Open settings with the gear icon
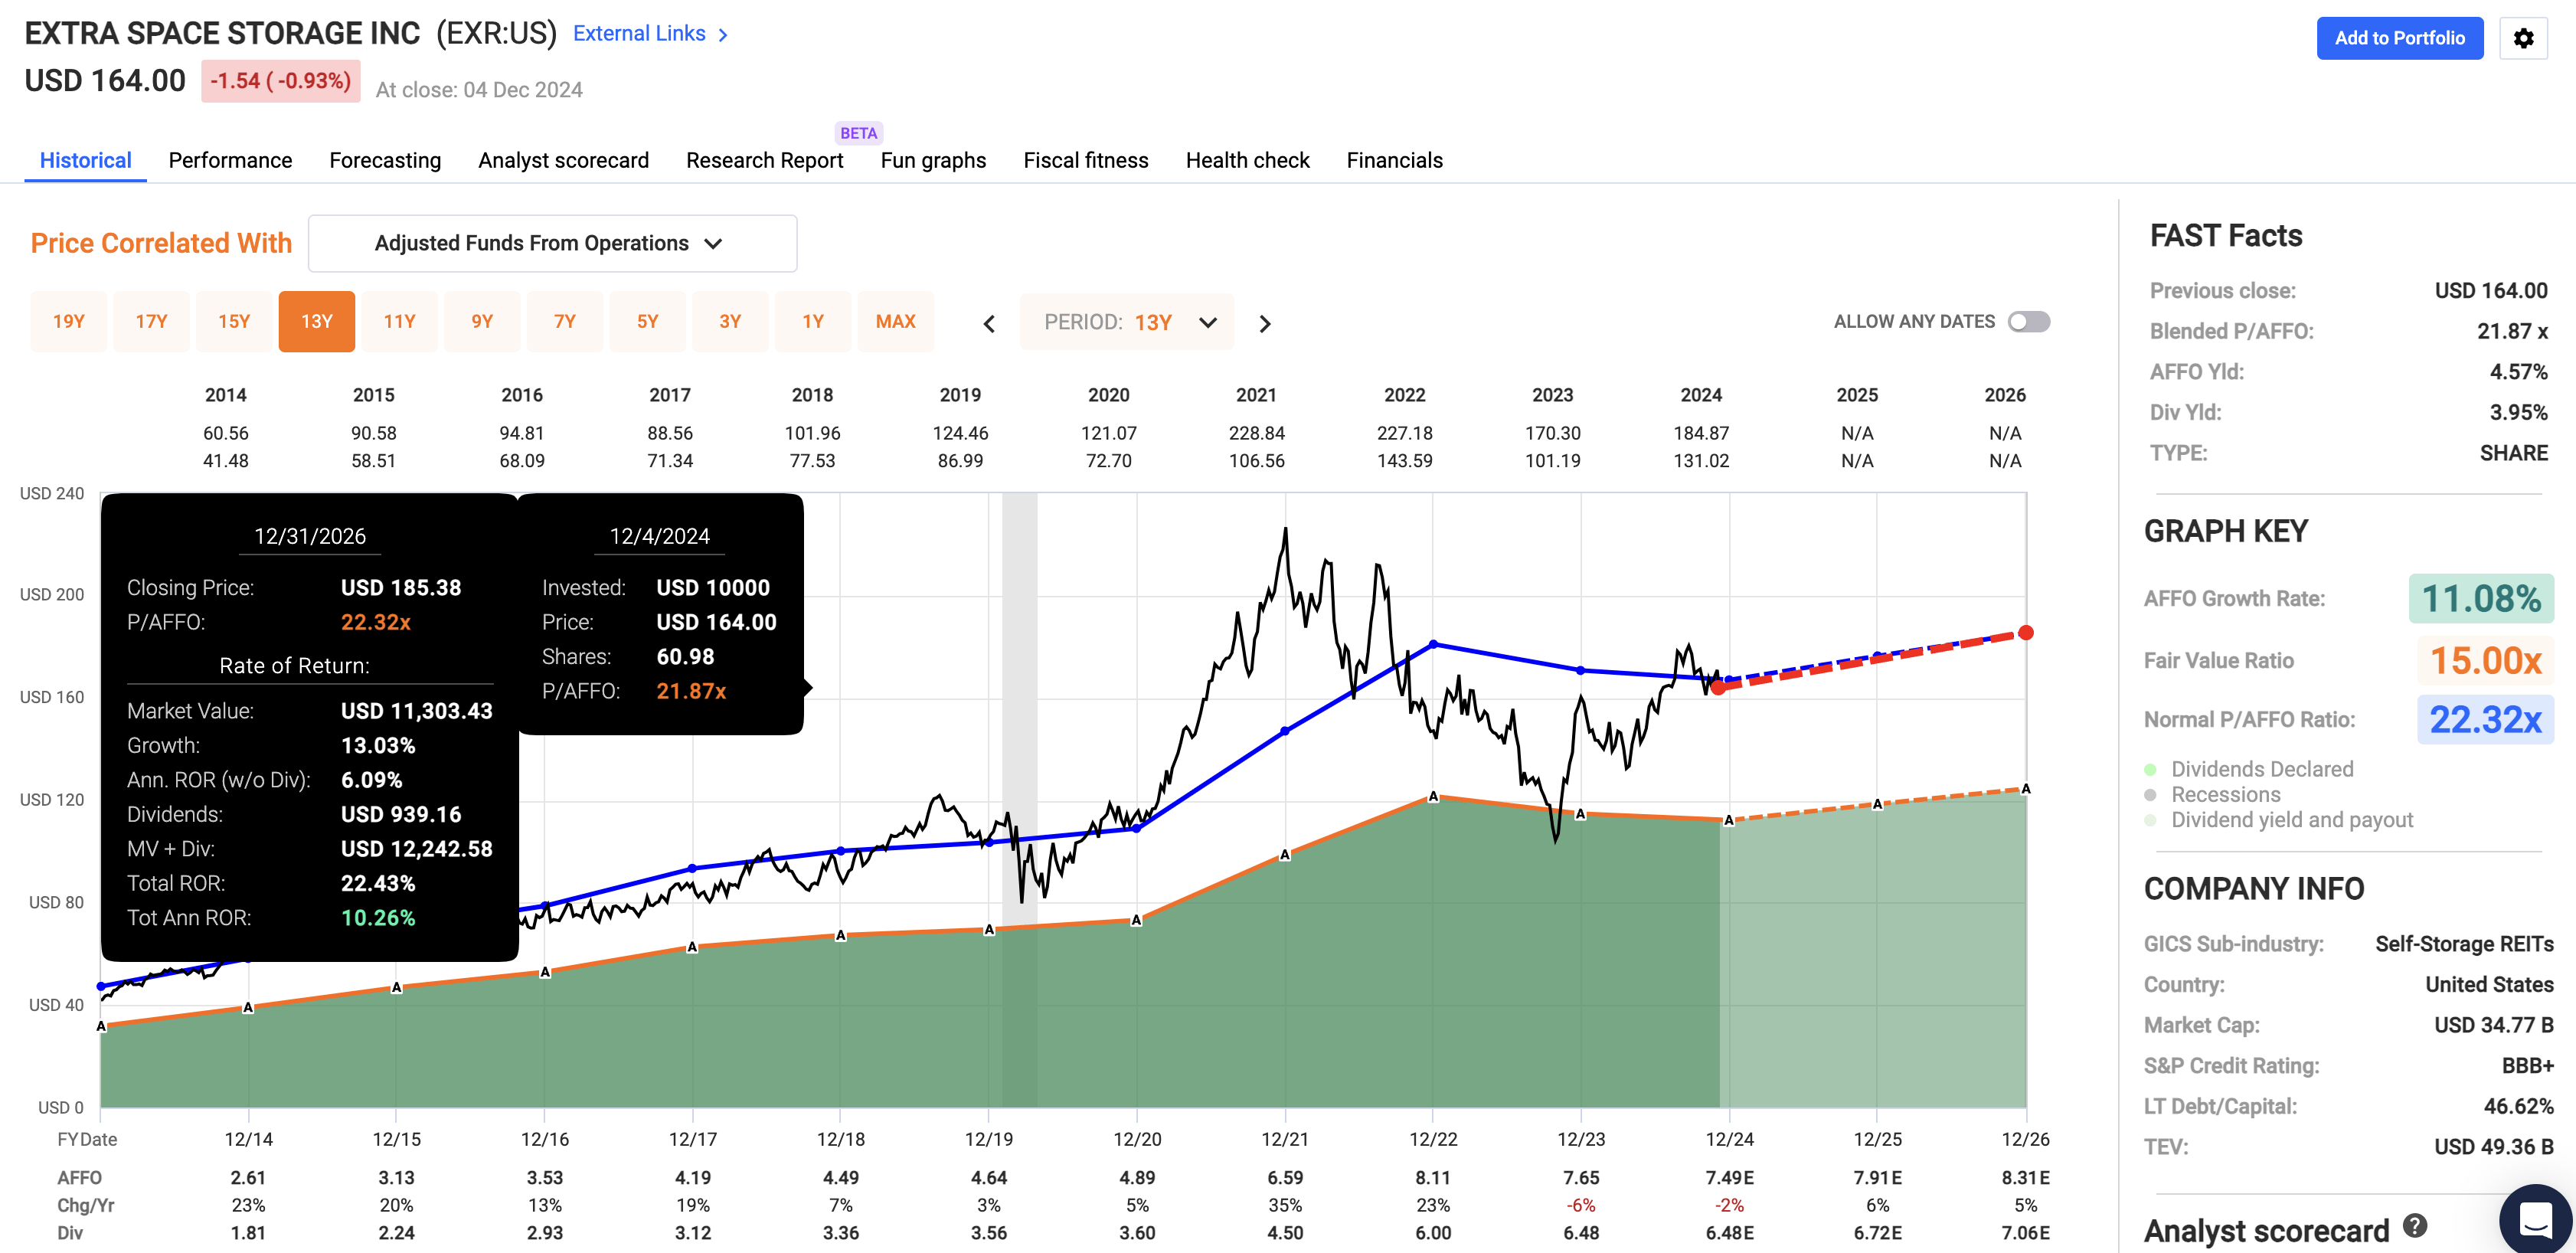2576x1253 pixels. 2524,38
